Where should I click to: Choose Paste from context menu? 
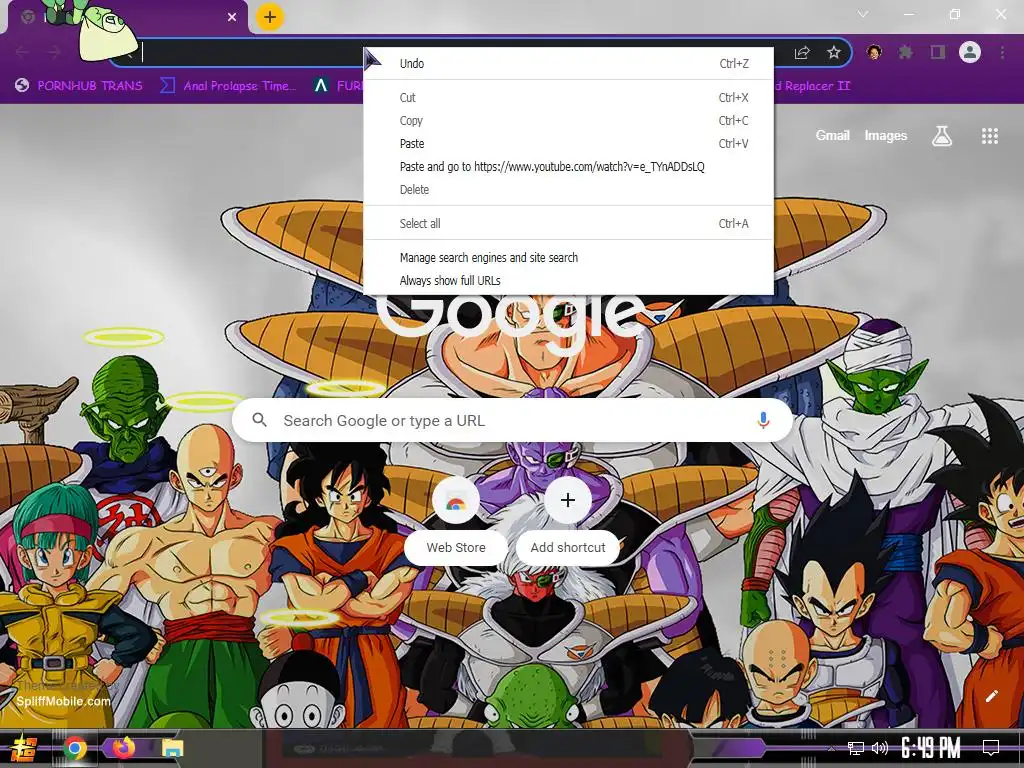tap(568, 144)
